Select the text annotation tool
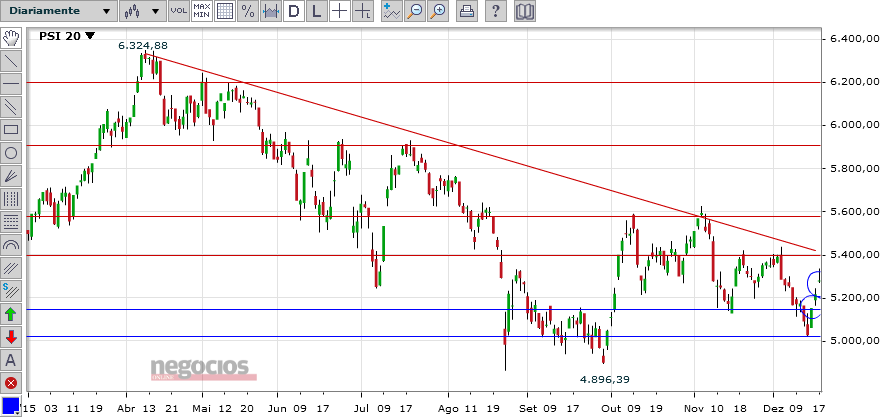This screenshot has height=420, width=887. tap(11, 359)
